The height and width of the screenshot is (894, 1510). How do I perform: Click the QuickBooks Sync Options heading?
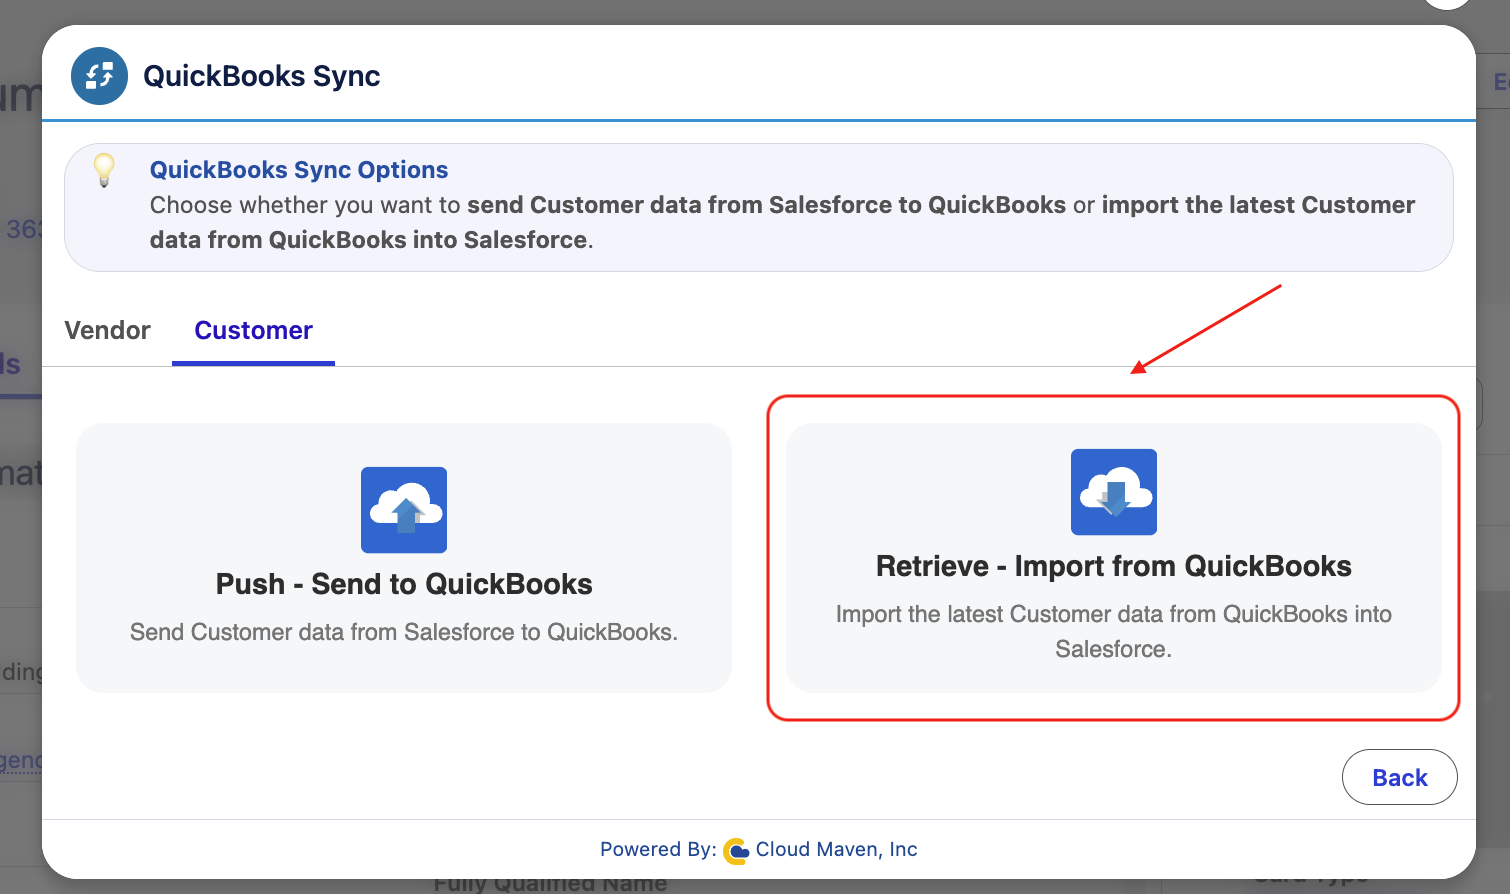(299, 170)
